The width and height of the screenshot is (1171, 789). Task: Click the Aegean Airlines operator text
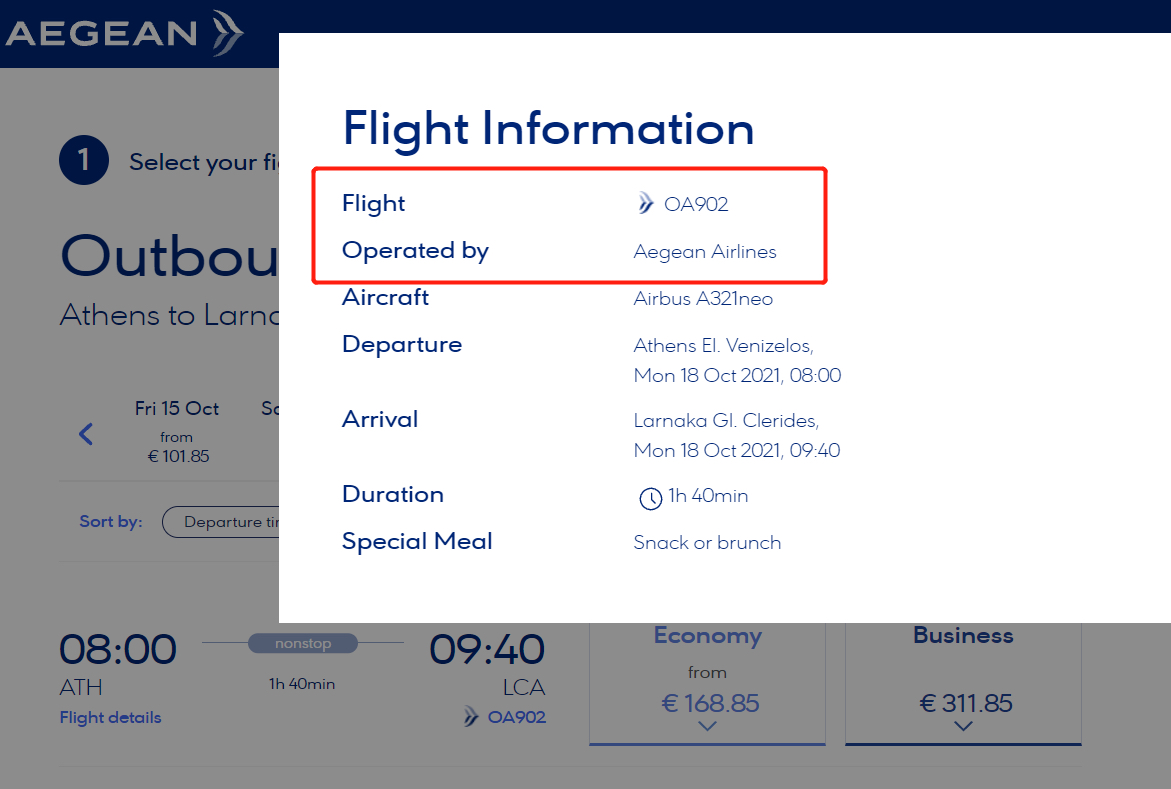[x=705, y=252]
